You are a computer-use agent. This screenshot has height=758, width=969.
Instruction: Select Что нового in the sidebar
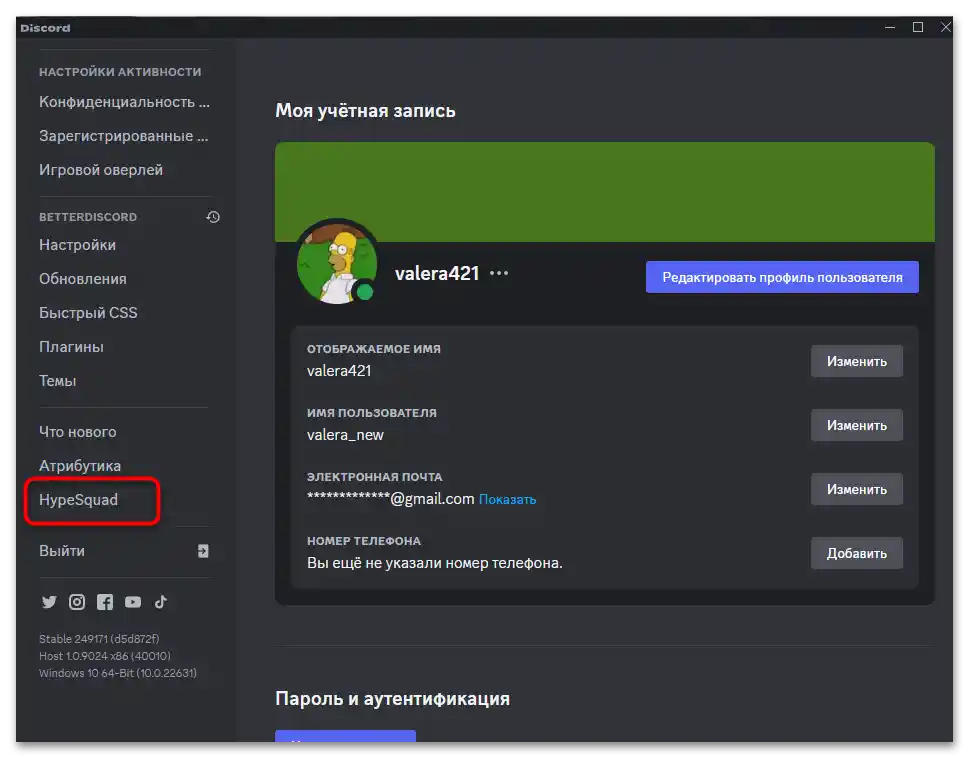click(78, 431)
